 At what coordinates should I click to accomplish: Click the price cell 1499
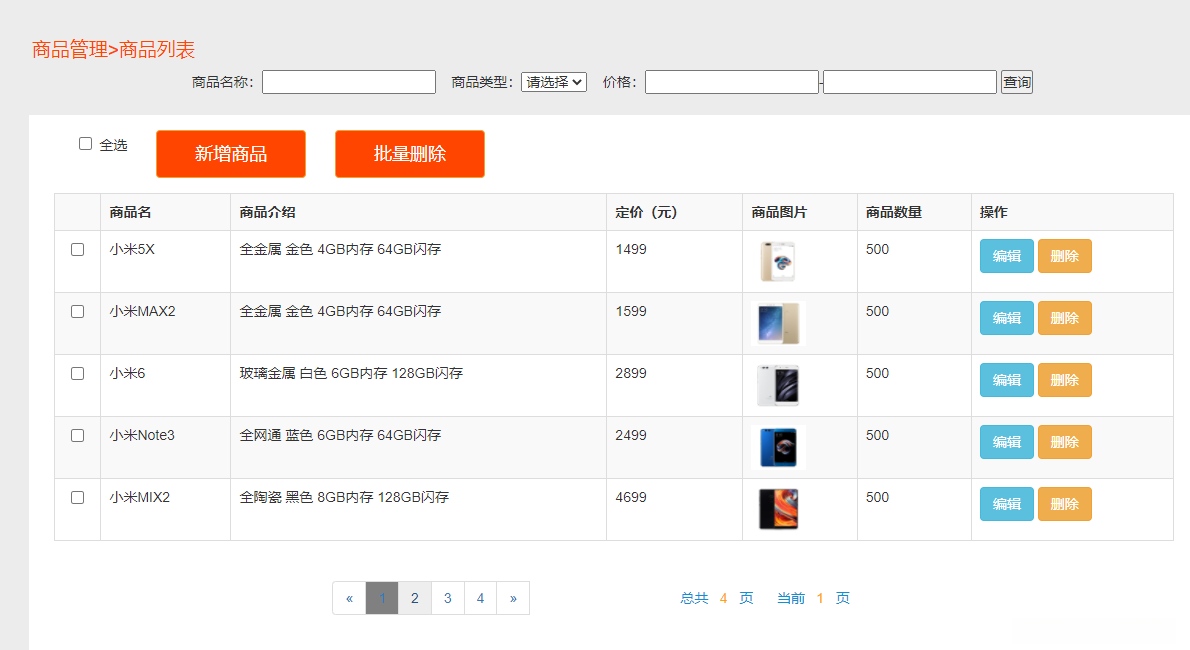coord(631,249)
